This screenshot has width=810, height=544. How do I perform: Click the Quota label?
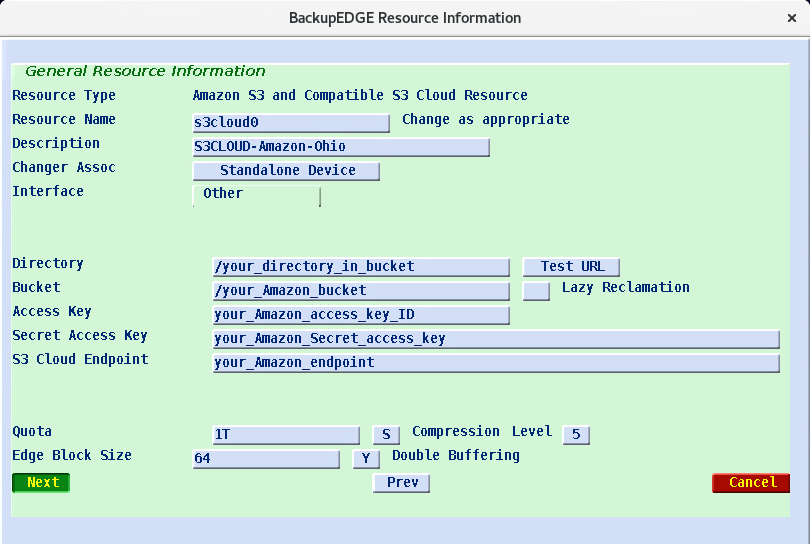[x=32, y=431]
